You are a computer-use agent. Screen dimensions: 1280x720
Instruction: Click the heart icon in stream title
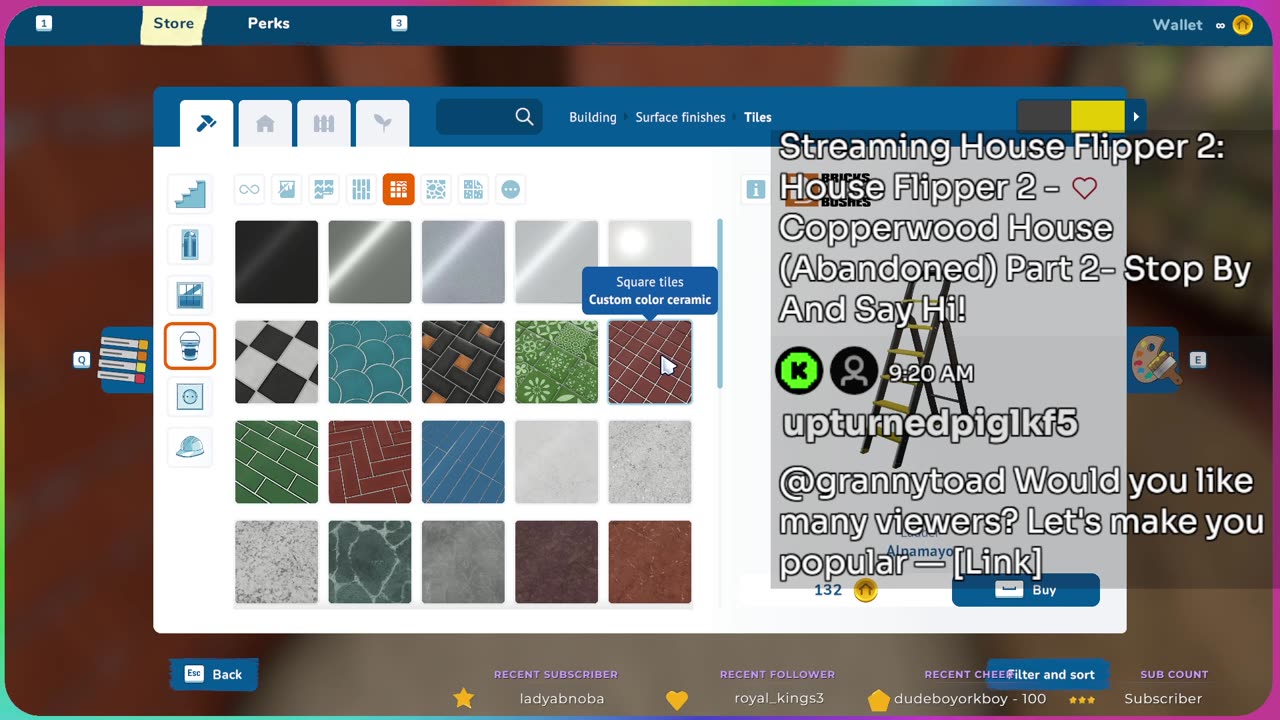click(x=1084, y=187)
